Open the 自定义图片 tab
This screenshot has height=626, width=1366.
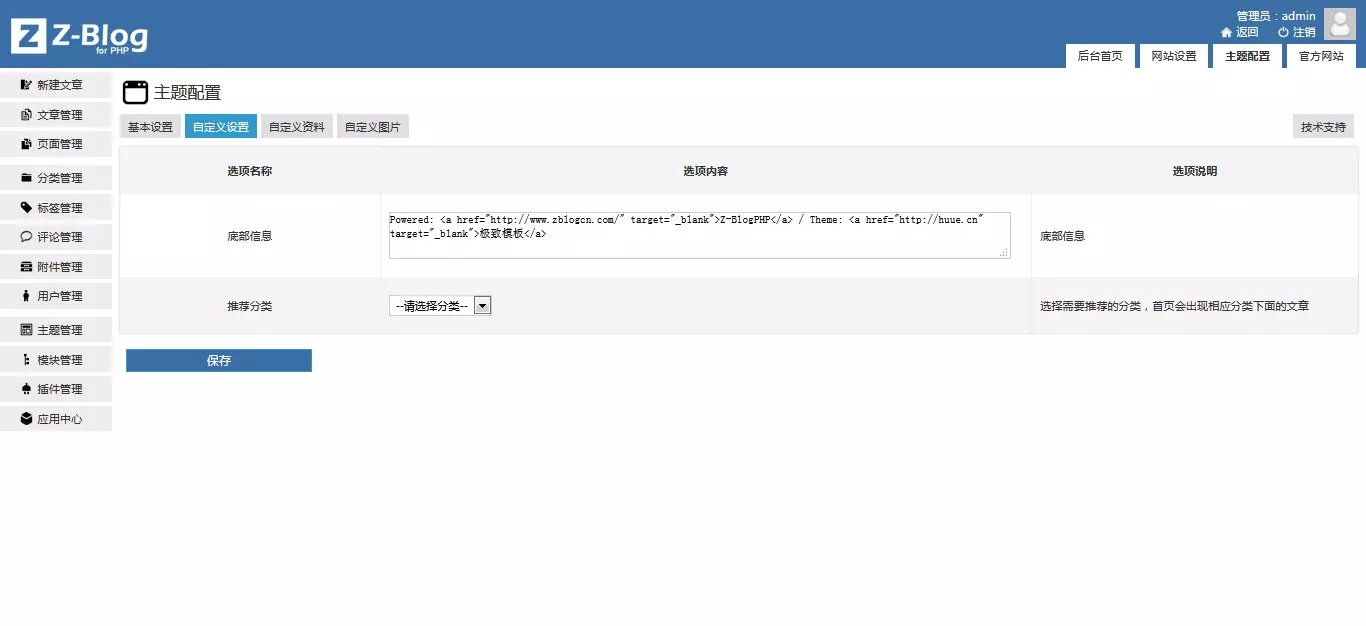(x=372, y=126)
